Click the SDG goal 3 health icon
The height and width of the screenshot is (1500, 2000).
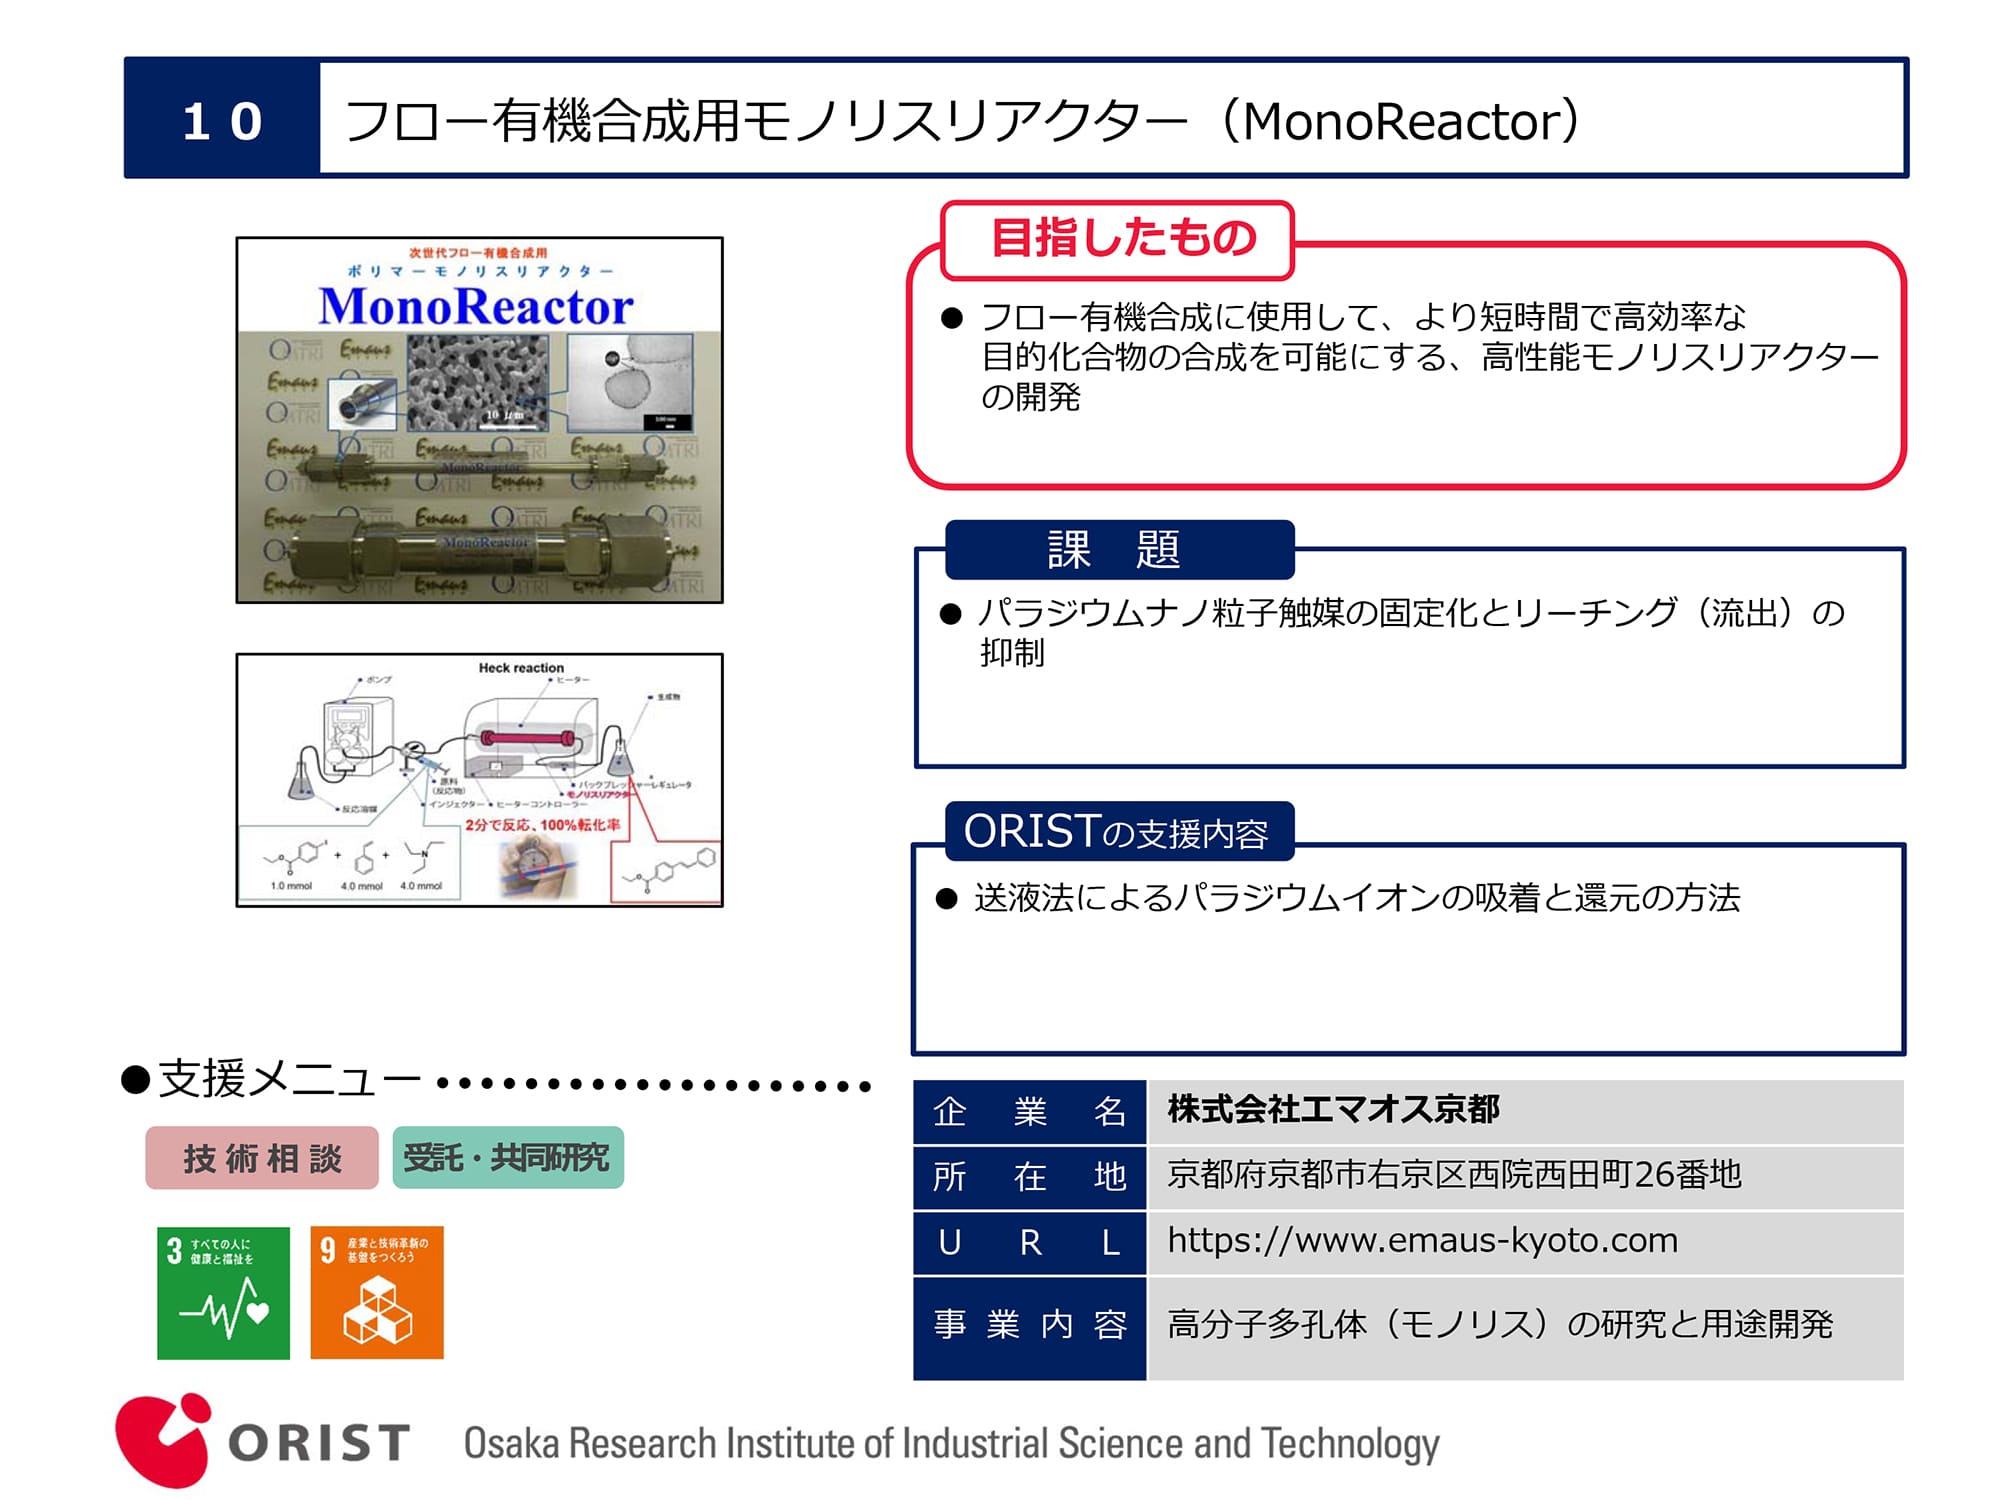click(x=223, y=1292)
